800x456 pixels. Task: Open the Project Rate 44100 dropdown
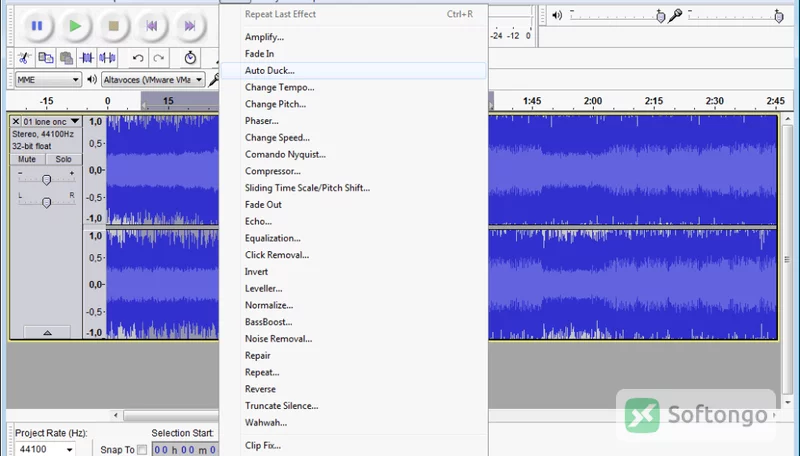click(x=45, y=449)
